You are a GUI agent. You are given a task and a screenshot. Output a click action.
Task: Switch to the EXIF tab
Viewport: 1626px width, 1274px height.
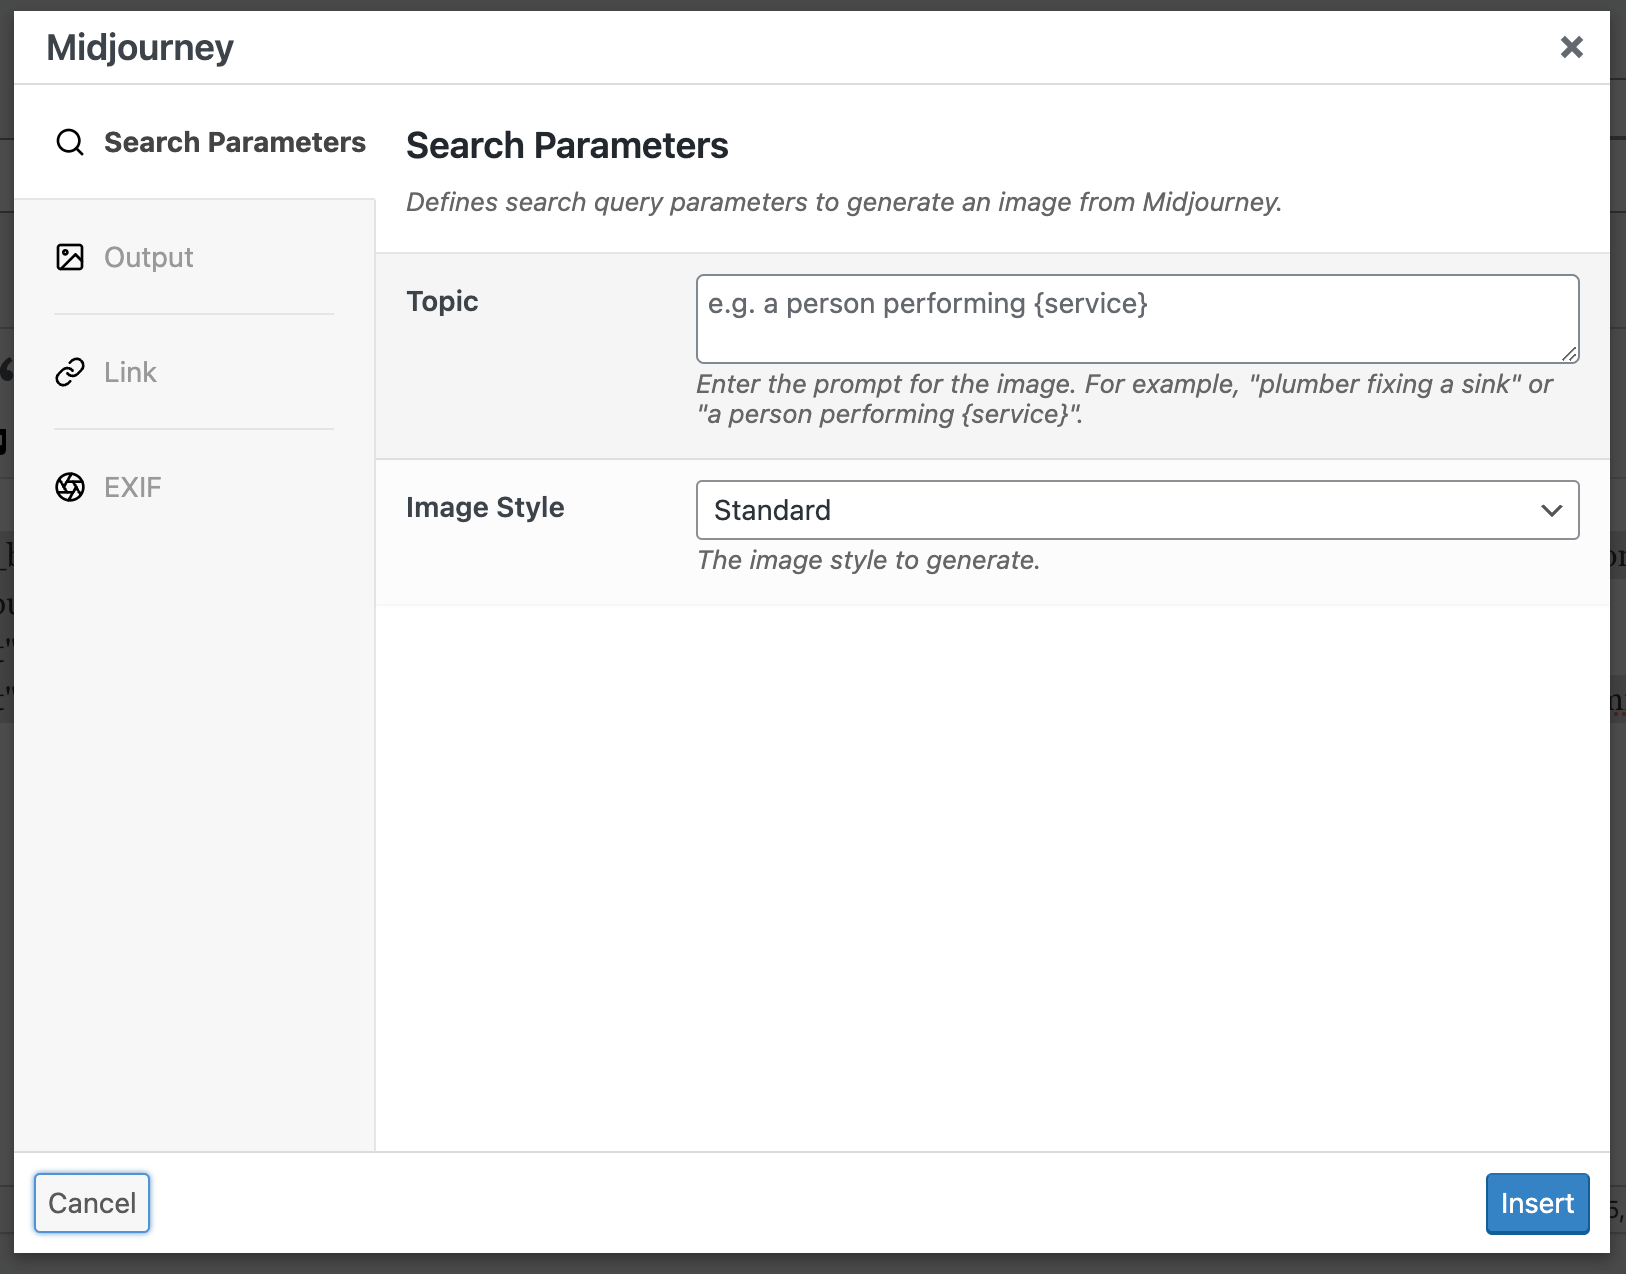194,487
